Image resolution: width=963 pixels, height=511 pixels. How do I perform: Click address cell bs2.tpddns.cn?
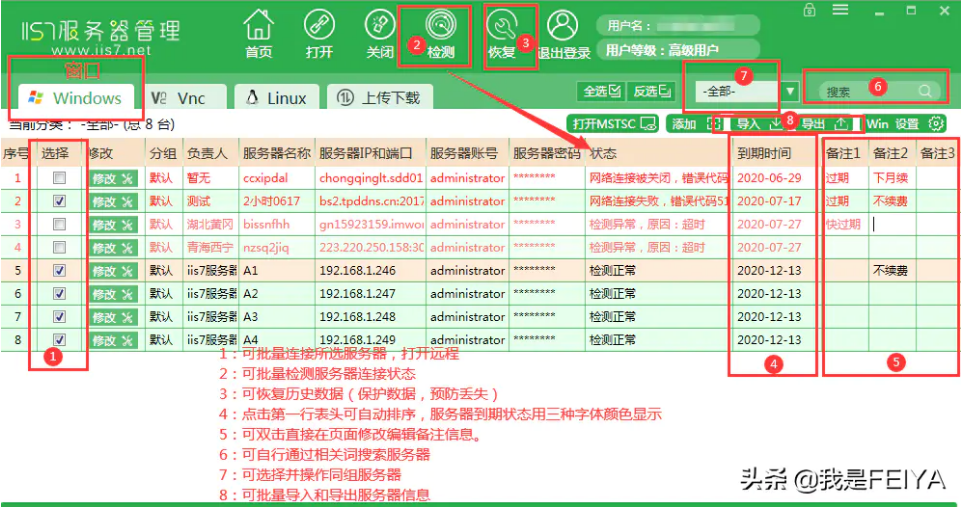coord(371,201)
